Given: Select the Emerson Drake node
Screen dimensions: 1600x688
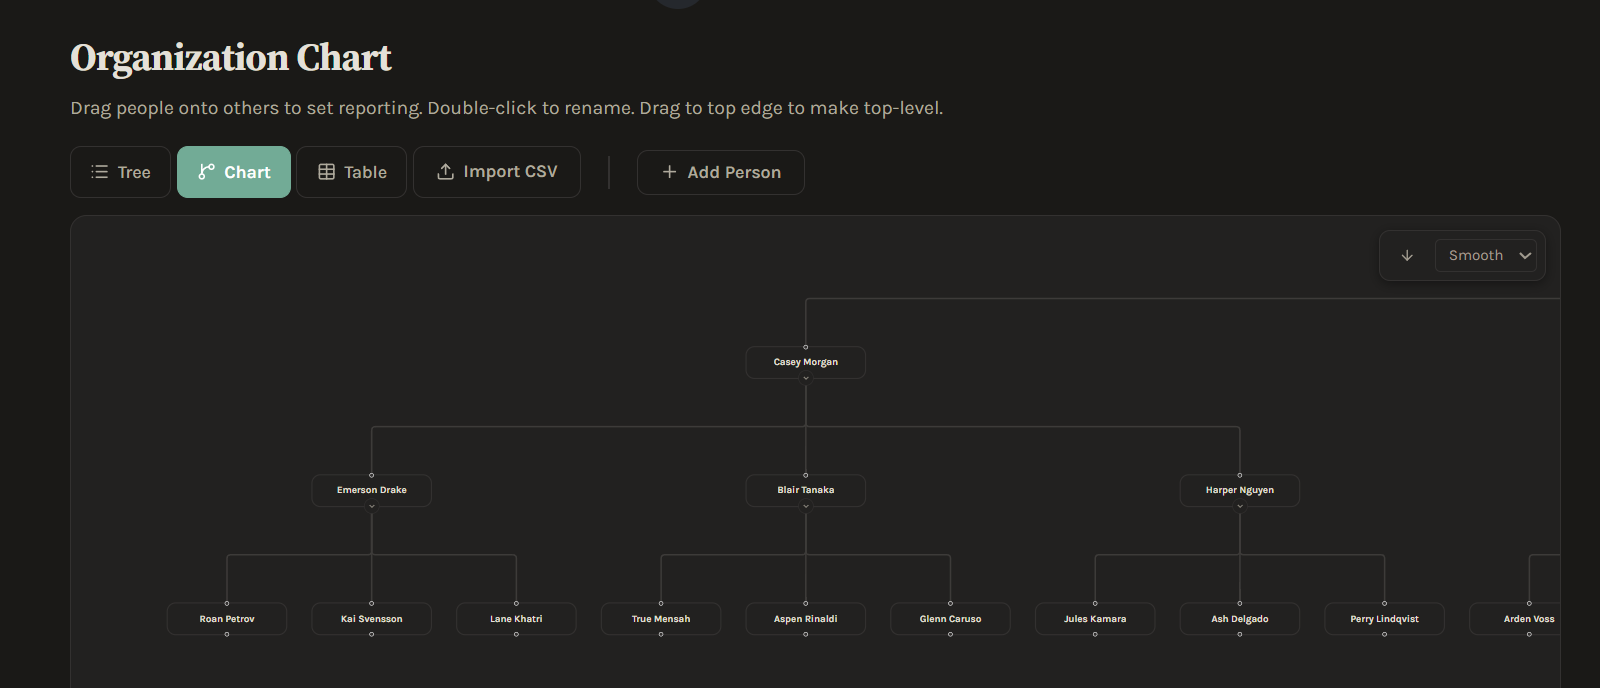Looking at the screenshot, I should 372,490.
